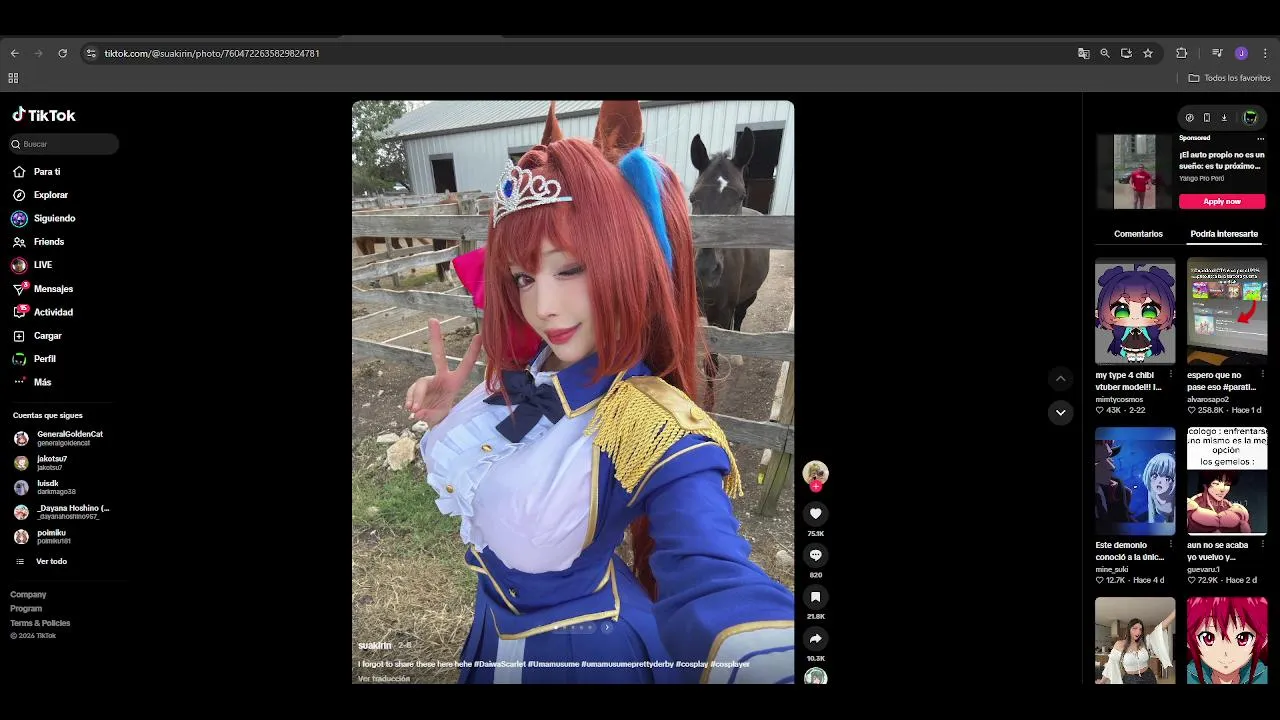
Task: Open the 'Este demonio conoció' video thumbnail
Action: (1135, 481)
